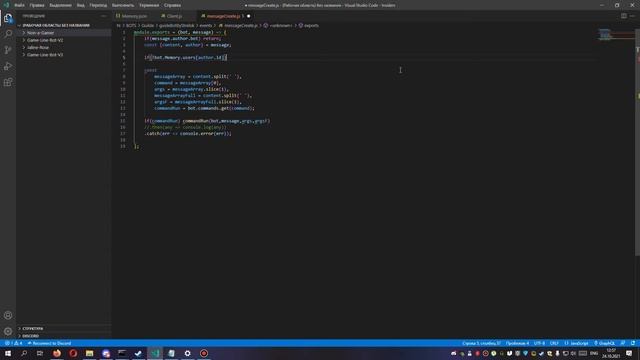Image resolution: width=640 pixels, height=360 pixels.
Task: Click the errors and warnings status indicator
Action: [x=13, y=343]
